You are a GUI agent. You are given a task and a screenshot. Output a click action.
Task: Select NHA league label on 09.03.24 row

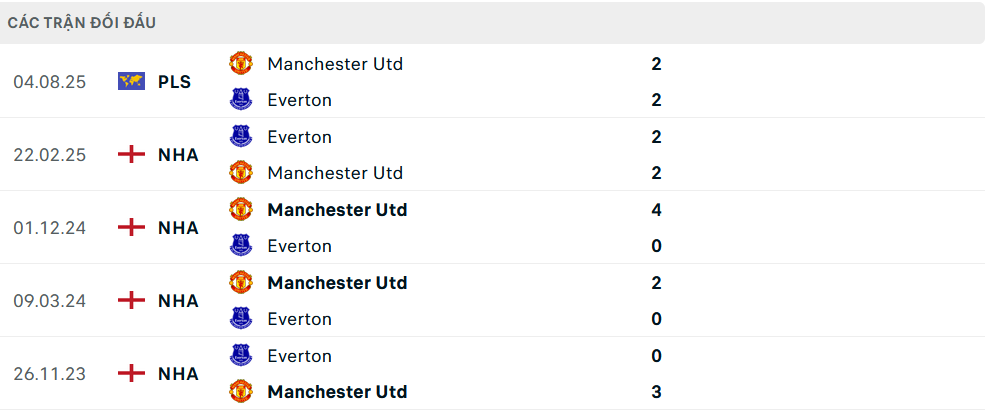[x=178, y=301]
